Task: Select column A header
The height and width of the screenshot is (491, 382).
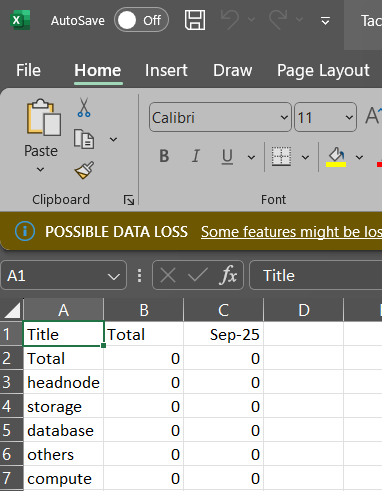Action: tap(63, 310)
